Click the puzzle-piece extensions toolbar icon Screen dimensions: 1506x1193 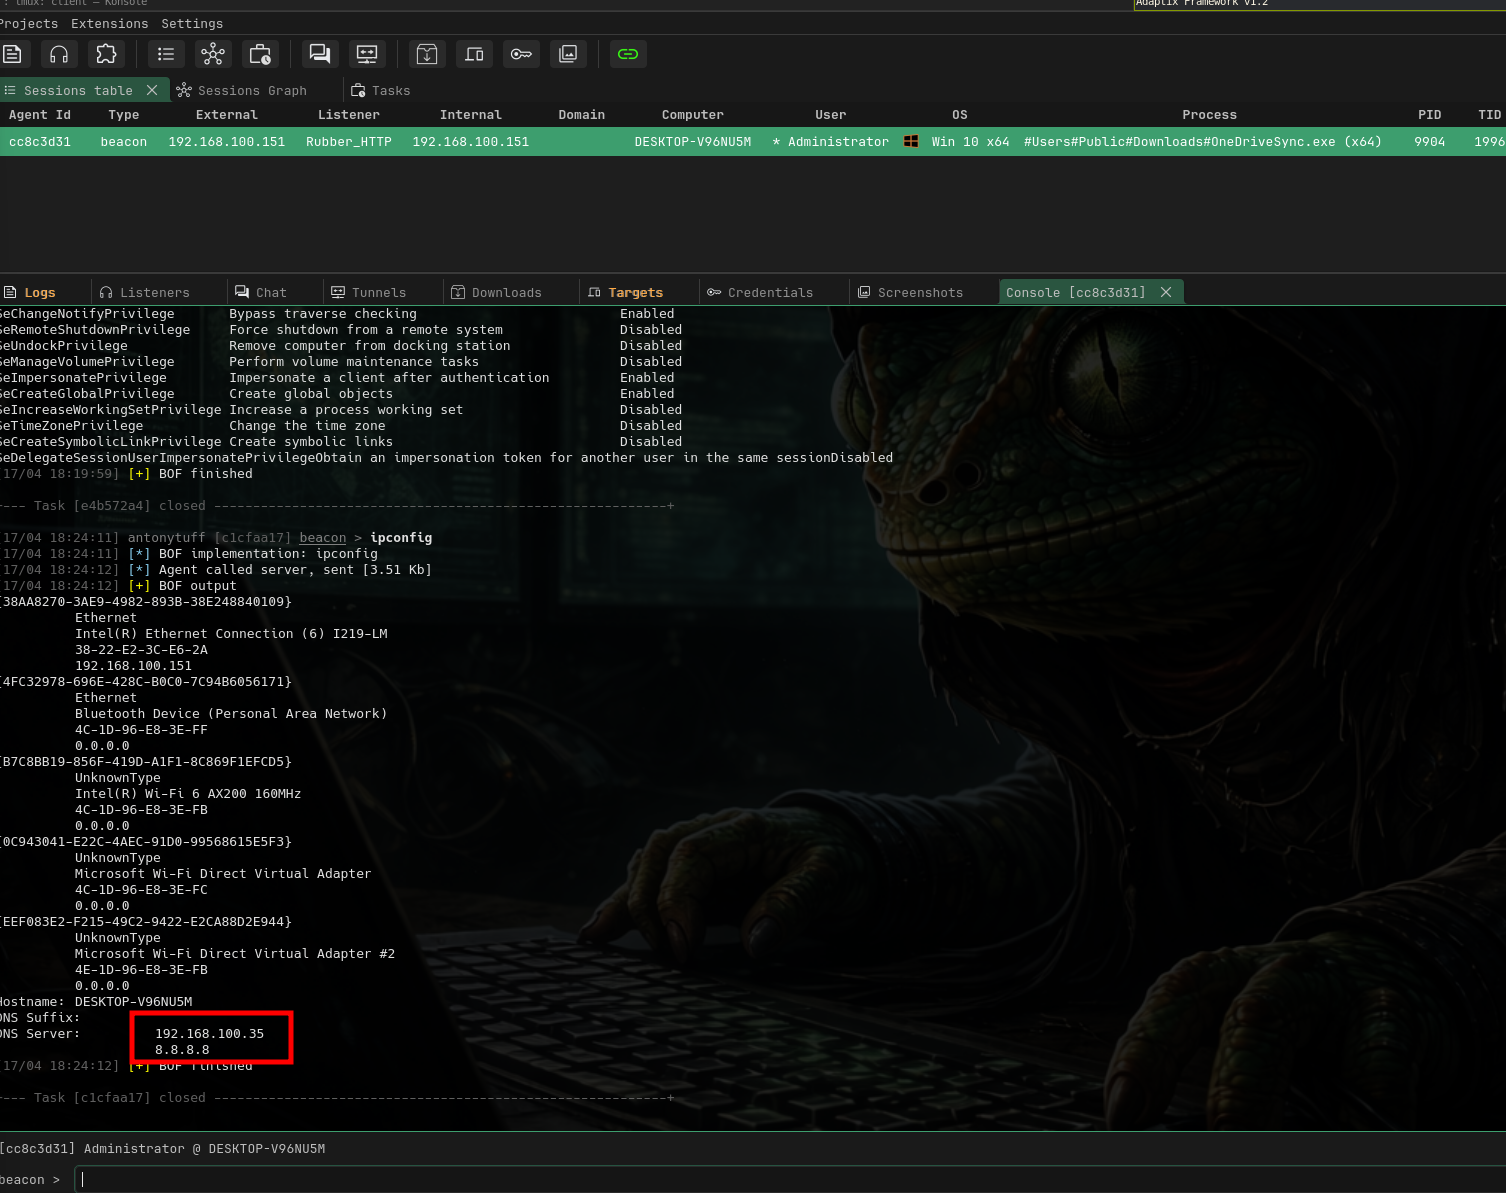pyautogui.click(x=106, y=54)
